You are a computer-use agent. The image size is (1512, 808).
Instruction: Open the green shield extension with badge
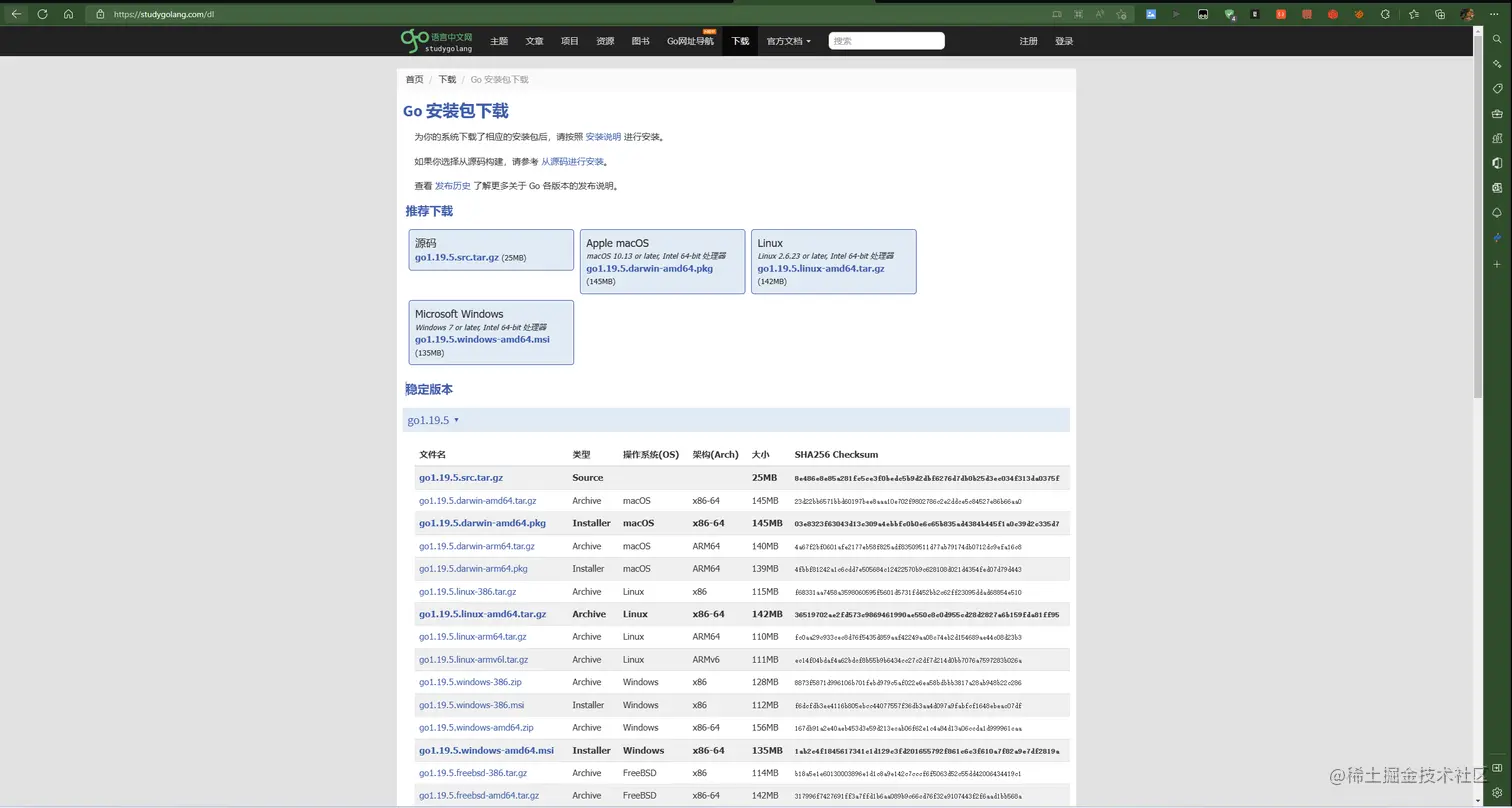[x=1230, y=14]
